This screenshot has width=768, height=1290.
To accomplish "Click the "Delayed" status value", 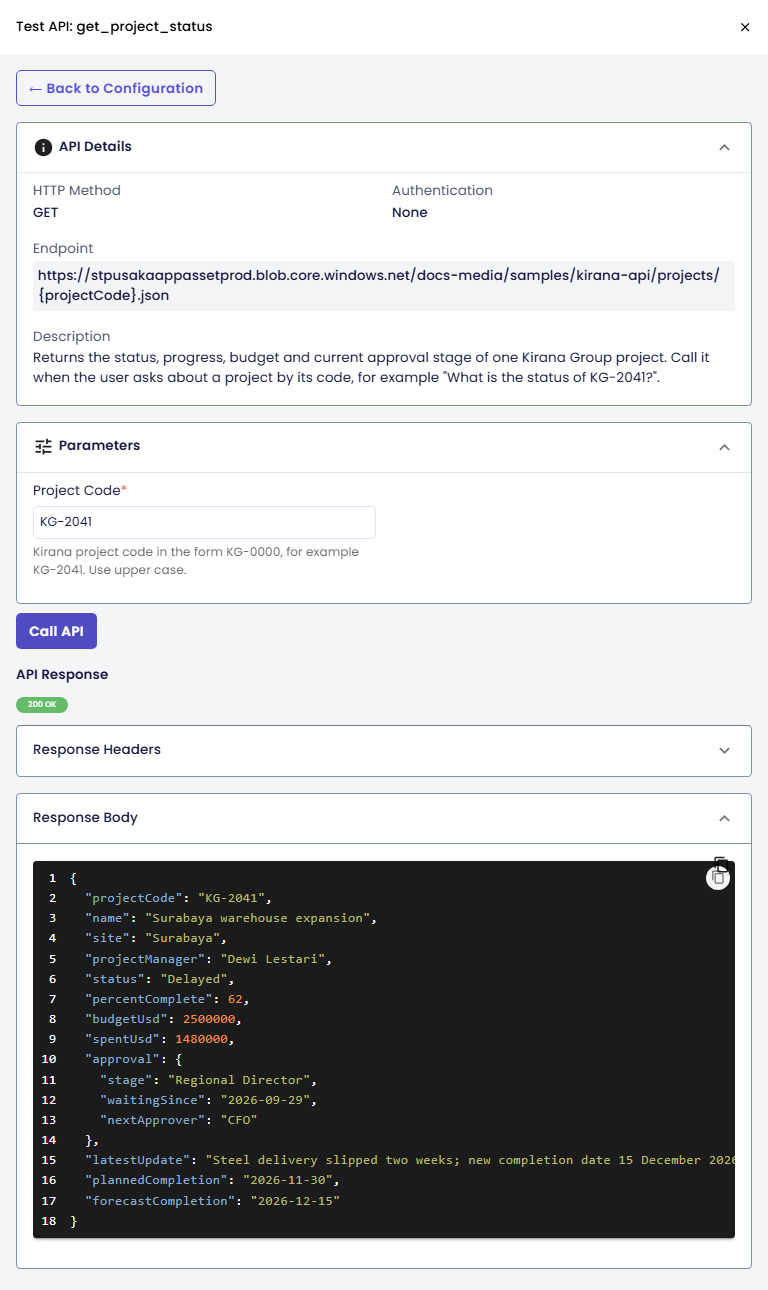I will point(194,979).
